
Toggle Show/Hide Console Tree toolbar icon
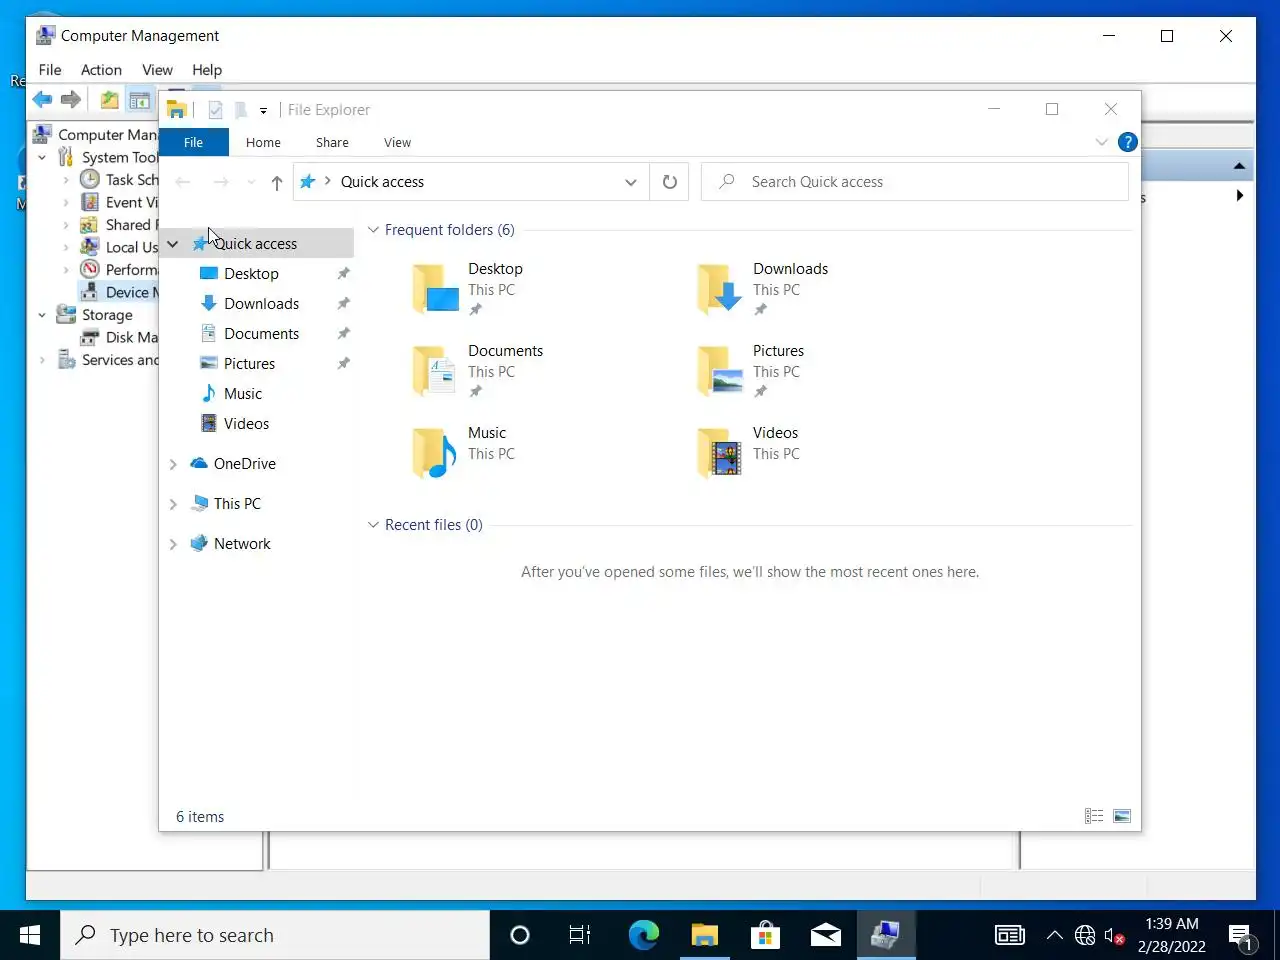(x=140, y=99)
